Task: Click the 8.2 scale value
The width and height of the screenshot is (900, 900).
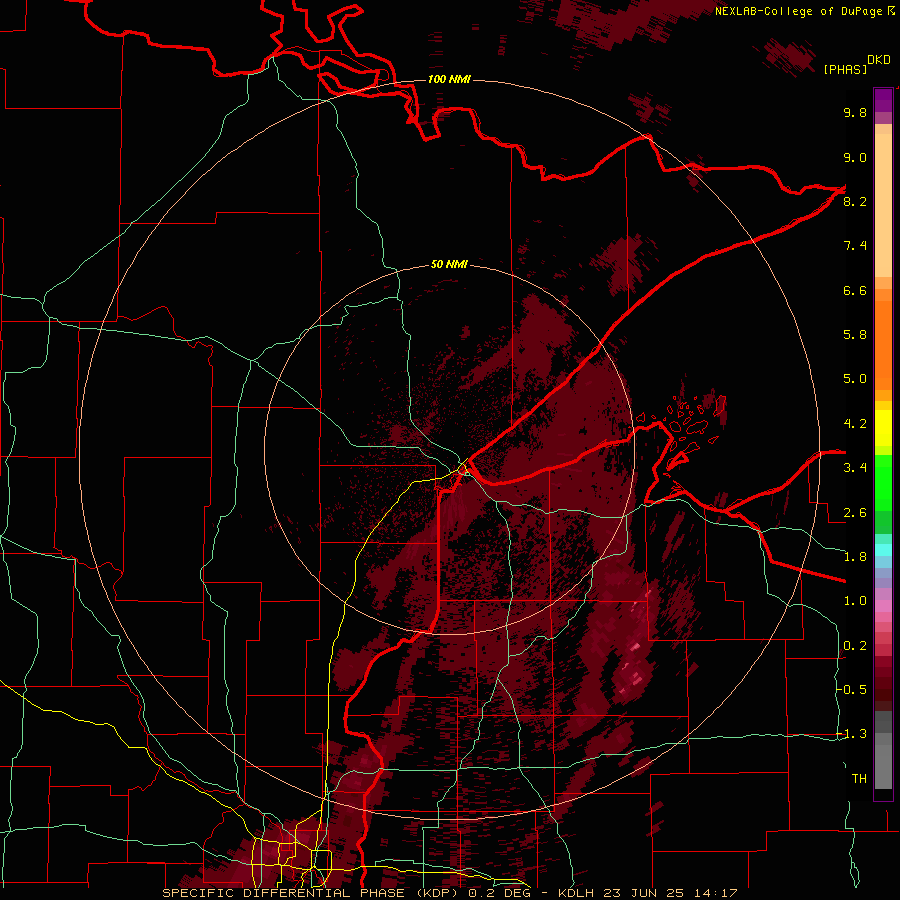Action: tap(855, 201)
